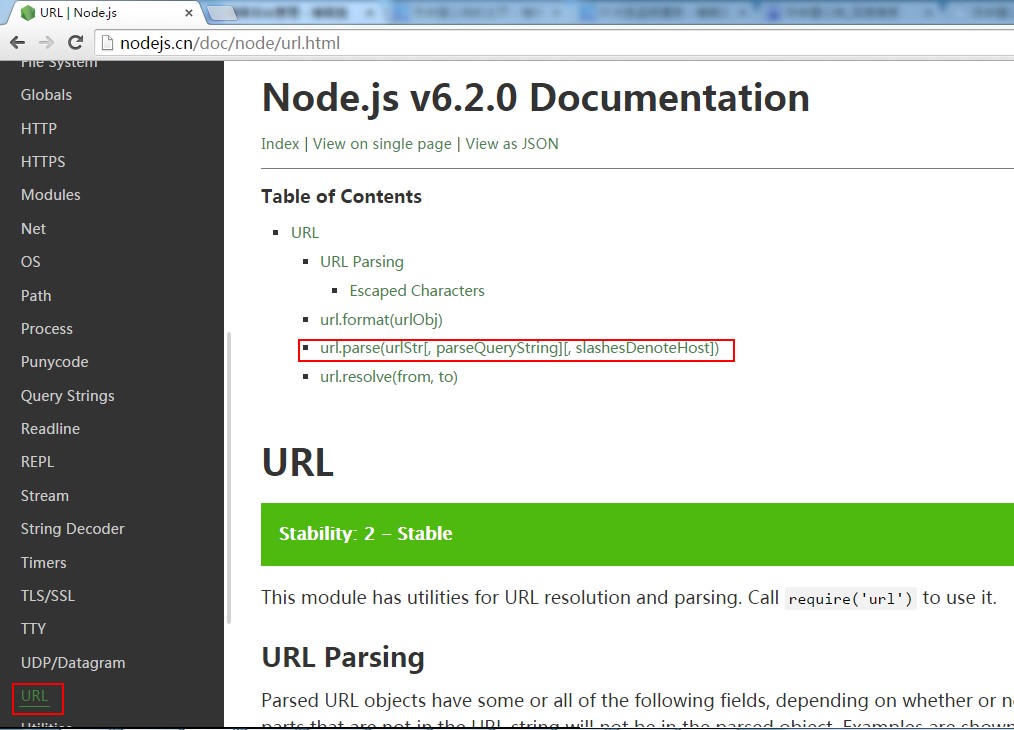The height and width of the screenshot is (730, 1014).
Task: Jump to url.format(urlObj) in the contents list
Action: coord(381,320)
